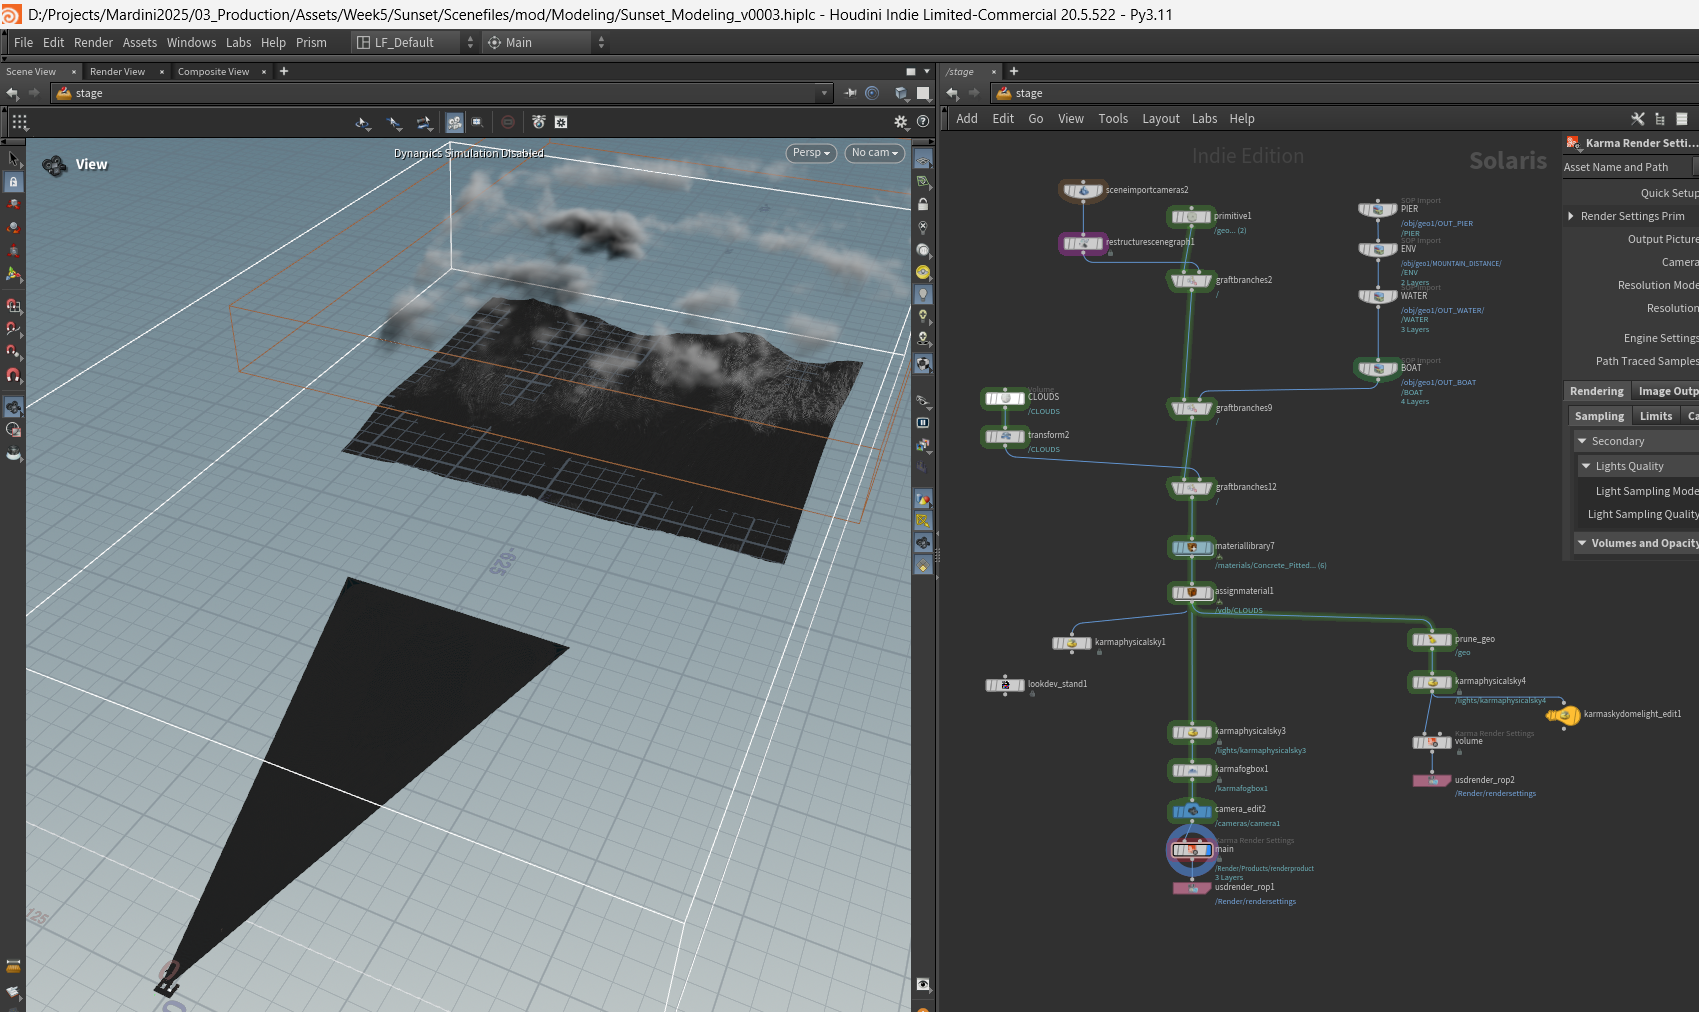Select the karmaphysicalsky1 node
This screenshot has height=1012, width=1699.
(1072, 643)
